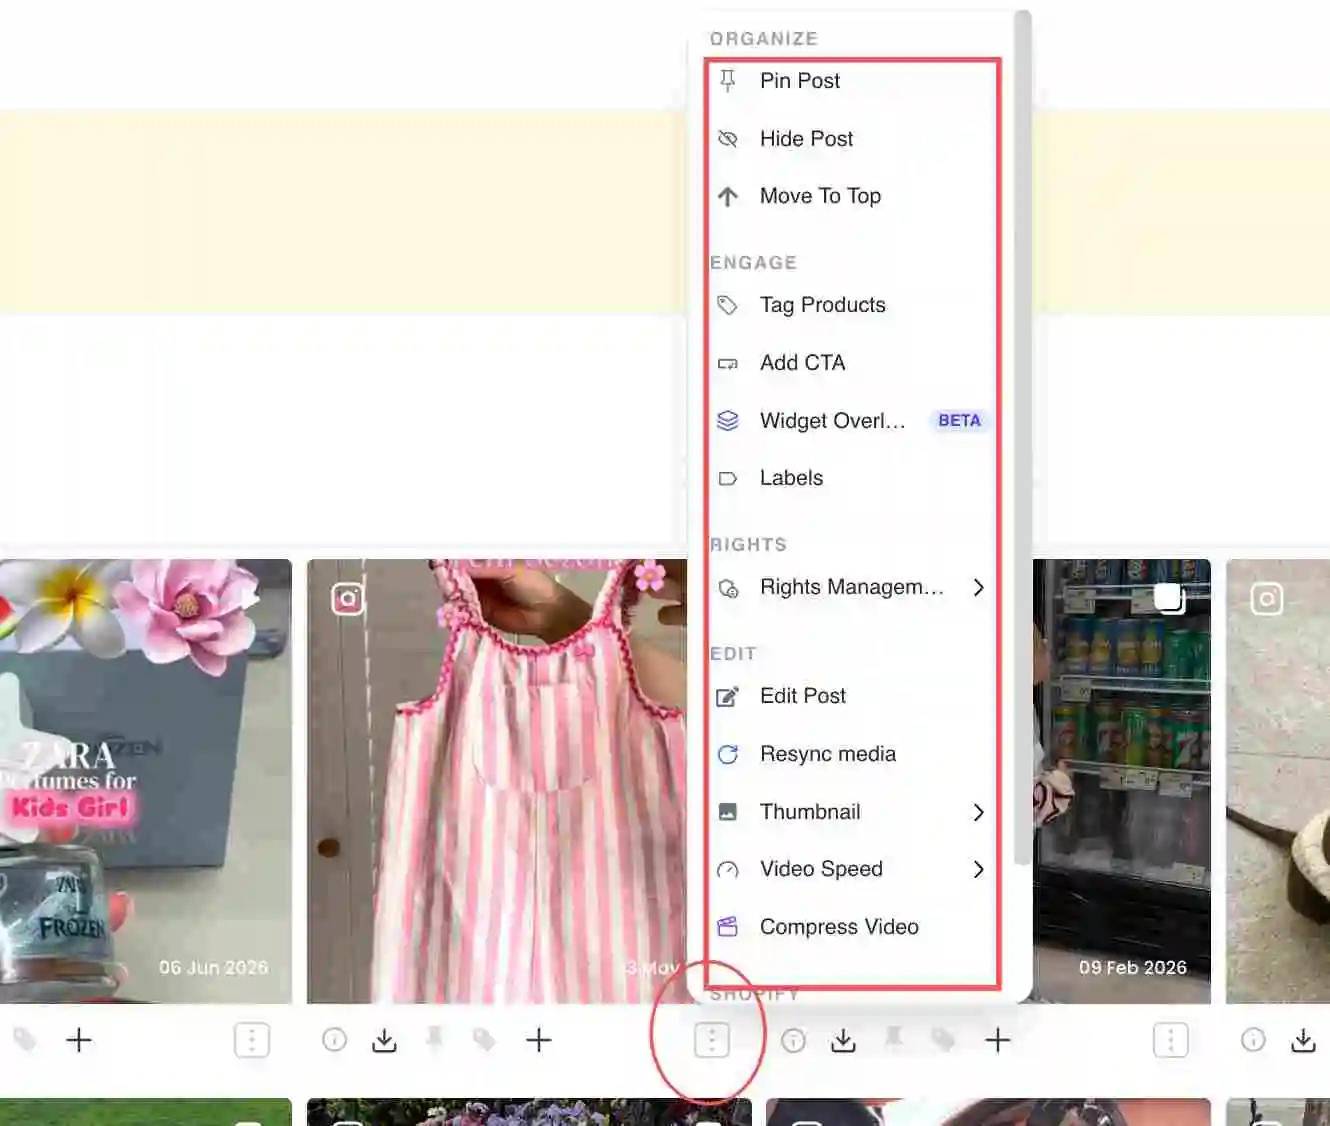Expand the Video Speed submenu chevron
The height and width of the screenshot is (1126, 1330).
978,870
